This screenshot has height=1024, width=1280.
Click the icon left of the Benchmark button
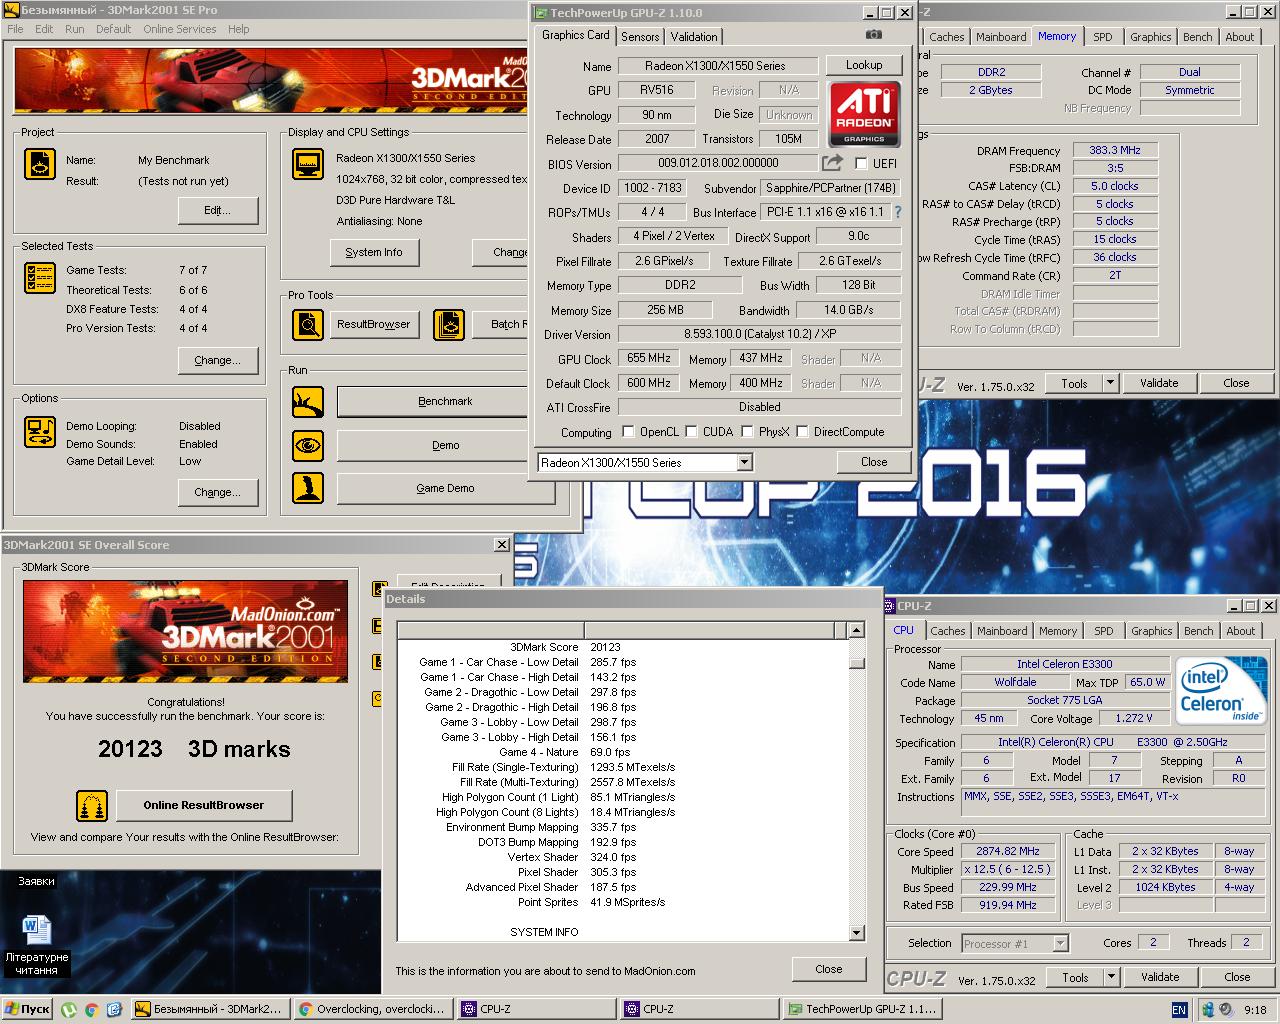(x=308, y=402)
